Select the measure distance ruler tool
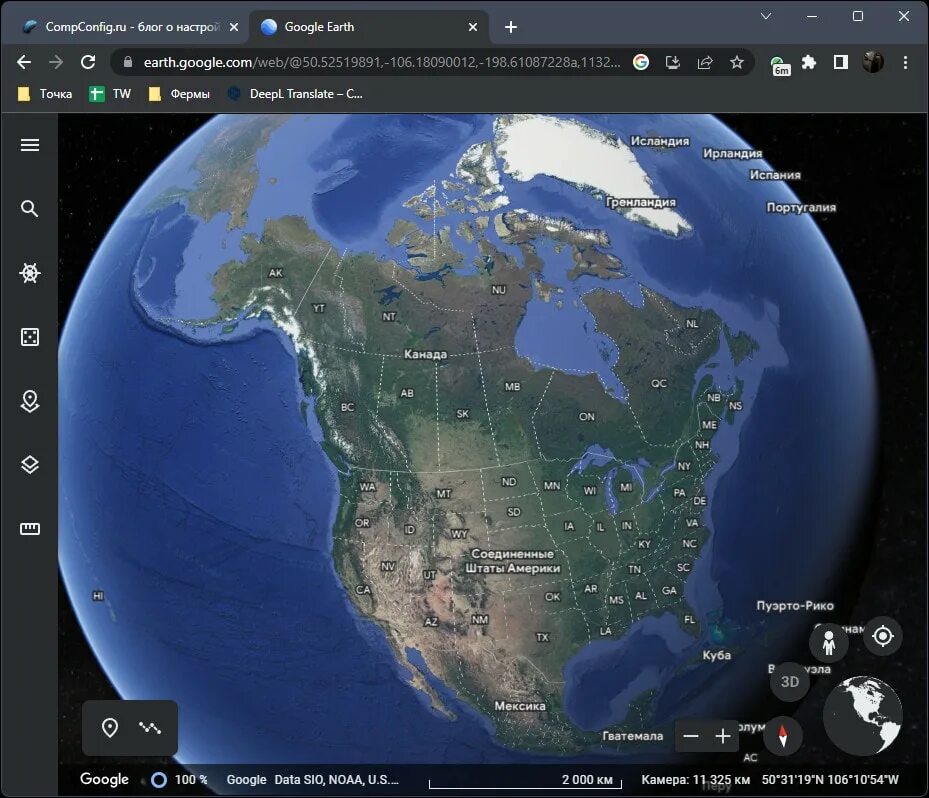Image resolution: width=929 pixels, height=798 pixels. 30,529
